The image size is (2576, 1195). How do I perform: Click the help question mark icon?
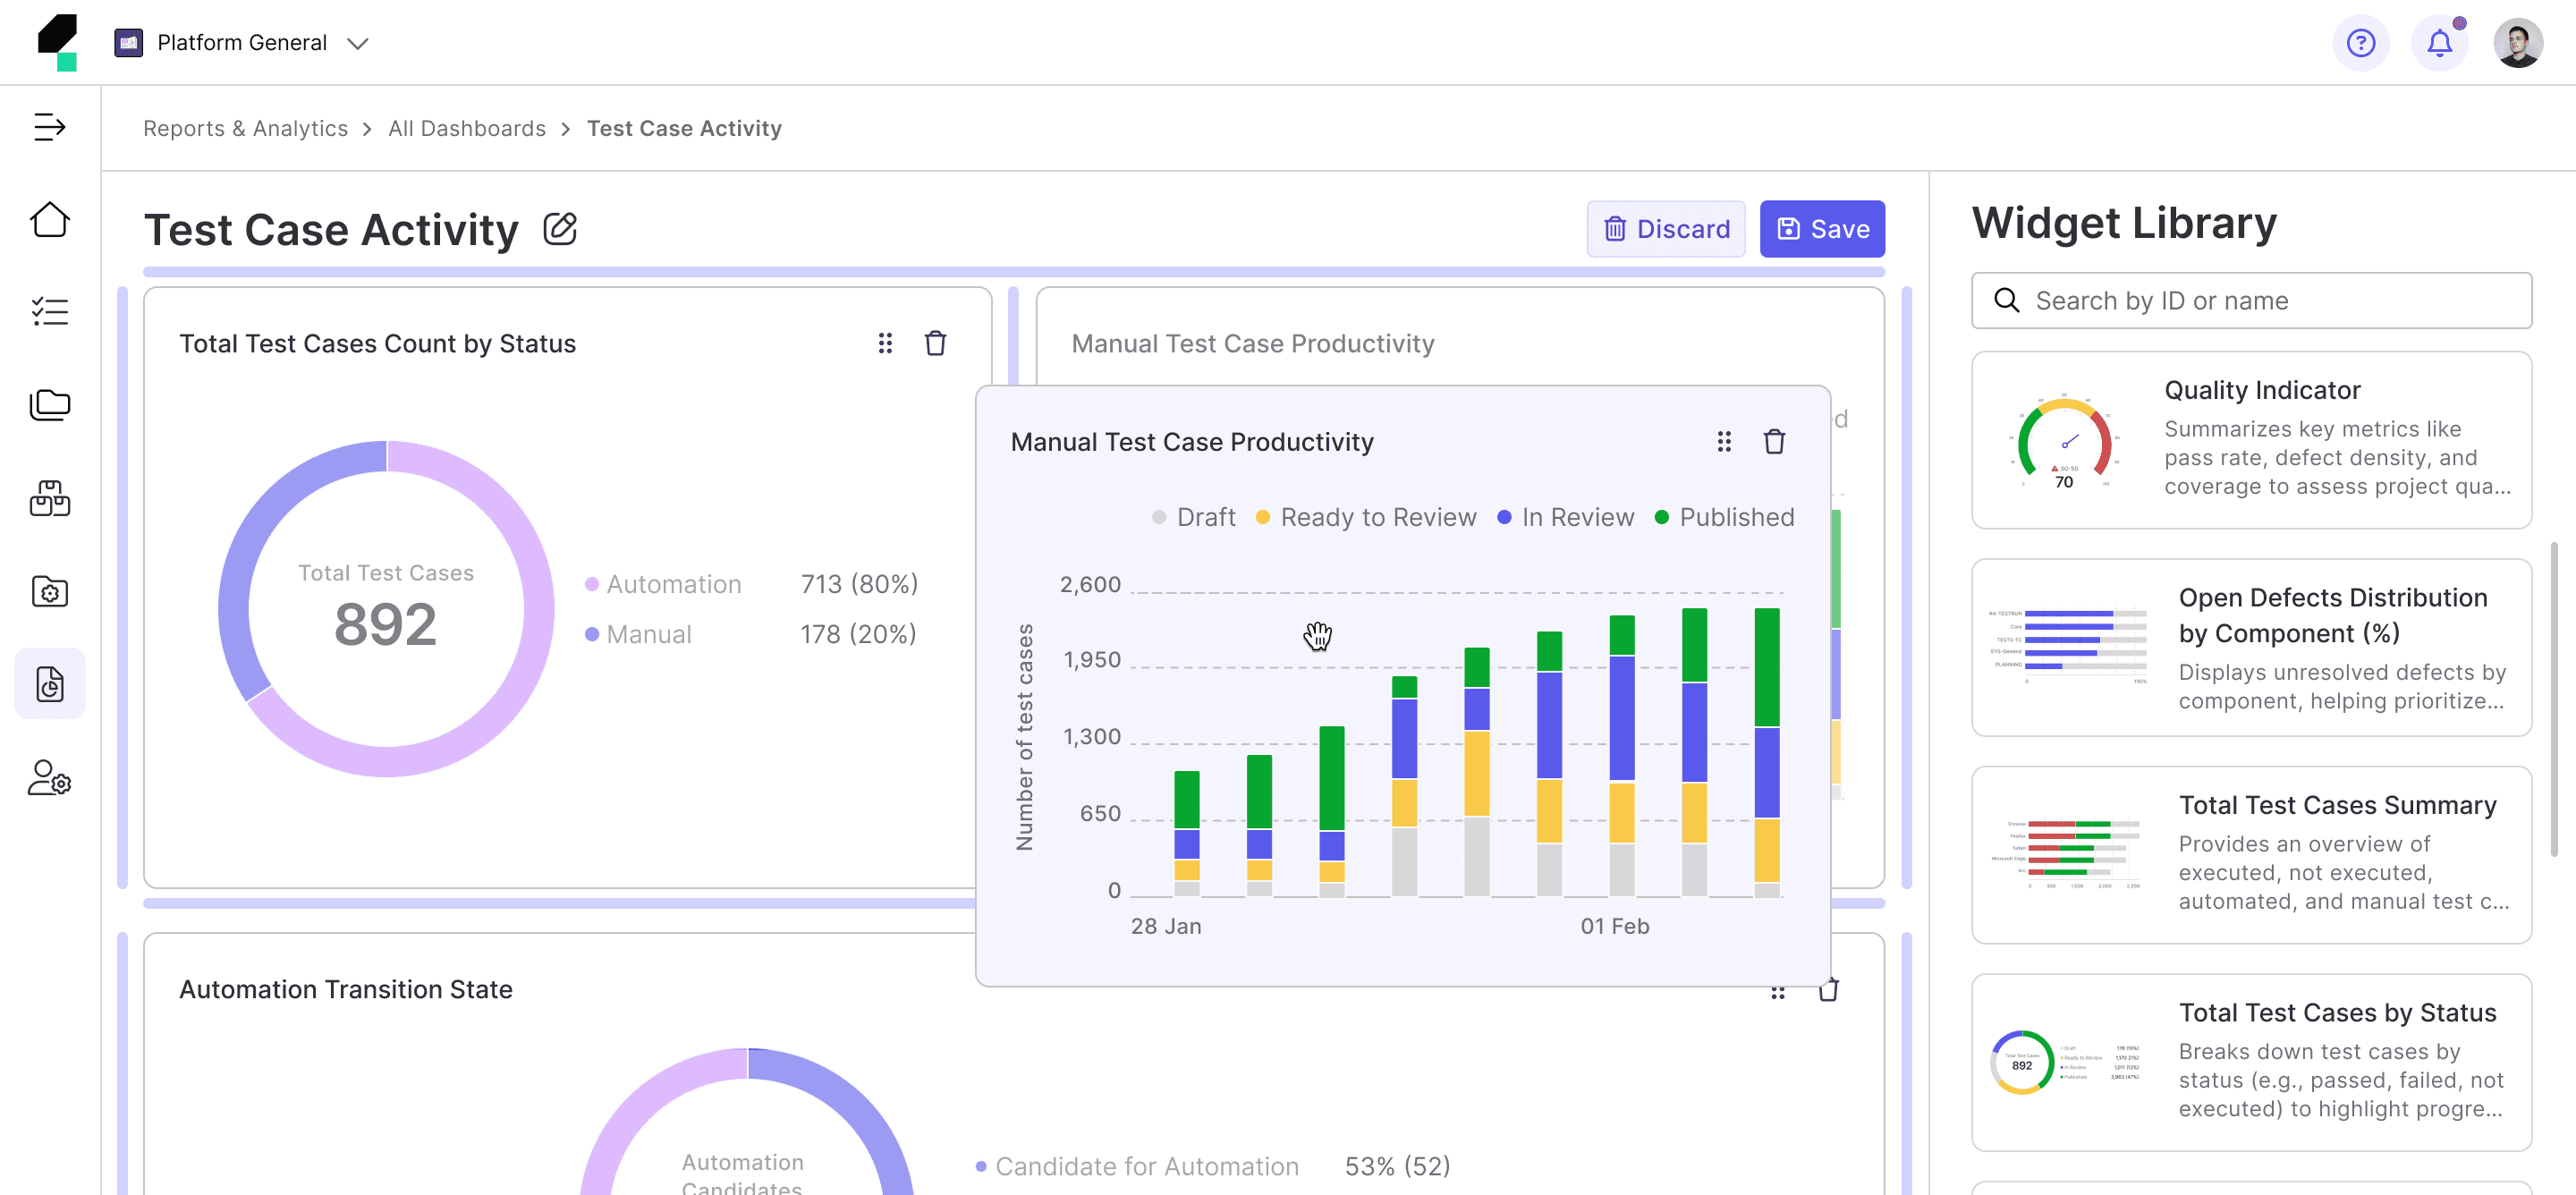tap(2360, 43)
